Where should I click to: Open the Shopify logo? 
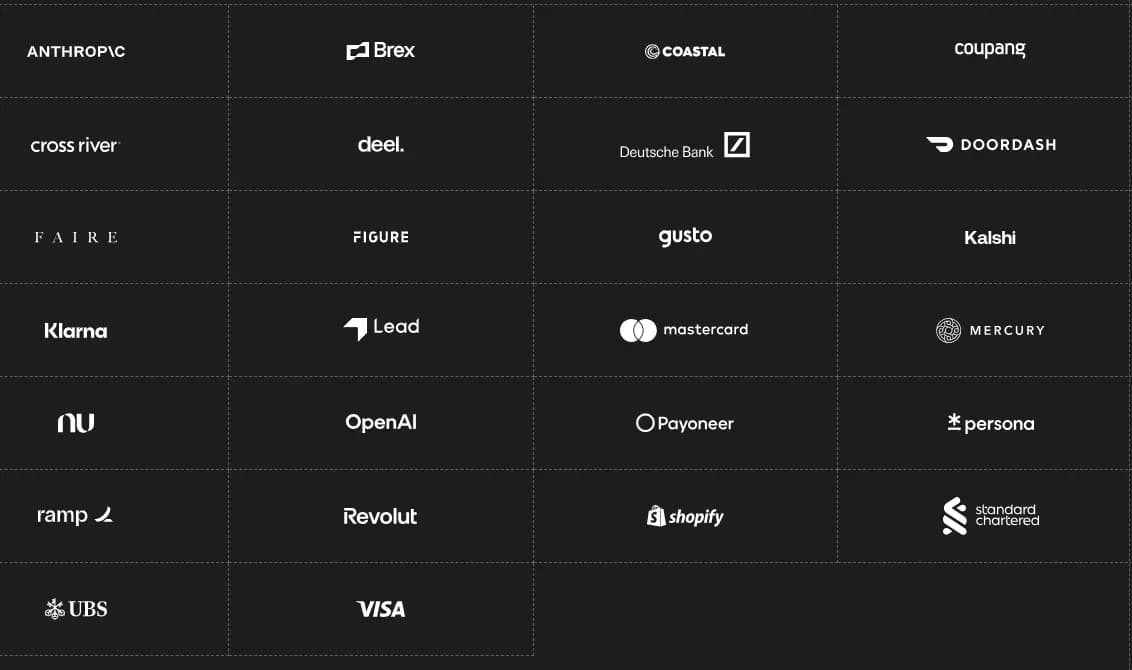[685, 516]
